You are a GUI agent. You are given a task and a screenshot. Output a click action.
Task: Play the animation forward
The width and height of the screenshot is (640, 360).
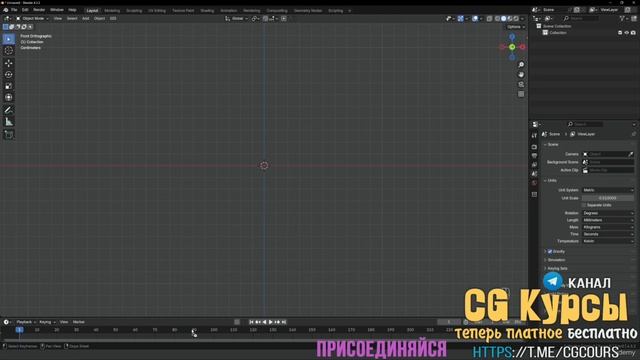[270, 322]
